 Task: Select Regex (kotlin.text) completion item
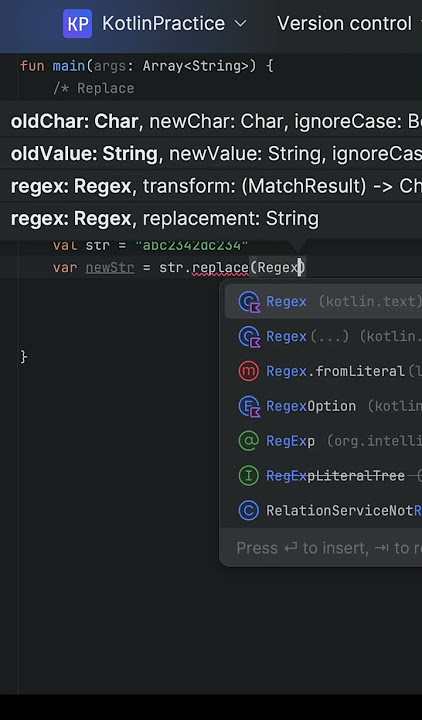click(x=323, y=302)
